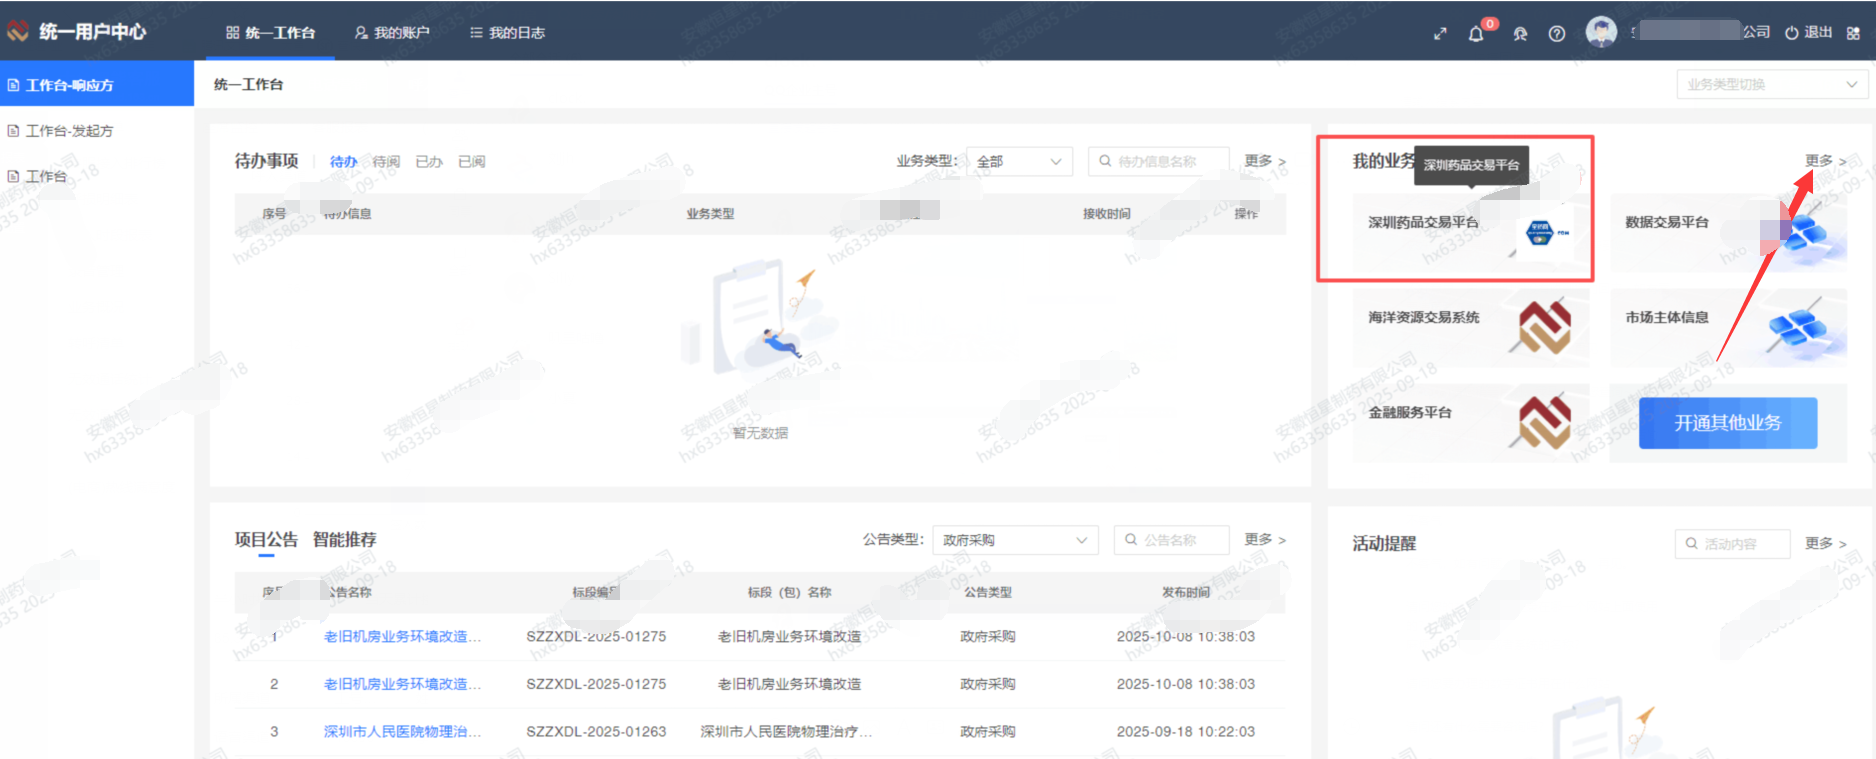The image size is (1876, 759).
Task: Expand the 公告类型 政府采购 dropdown
Action: 1014,540
